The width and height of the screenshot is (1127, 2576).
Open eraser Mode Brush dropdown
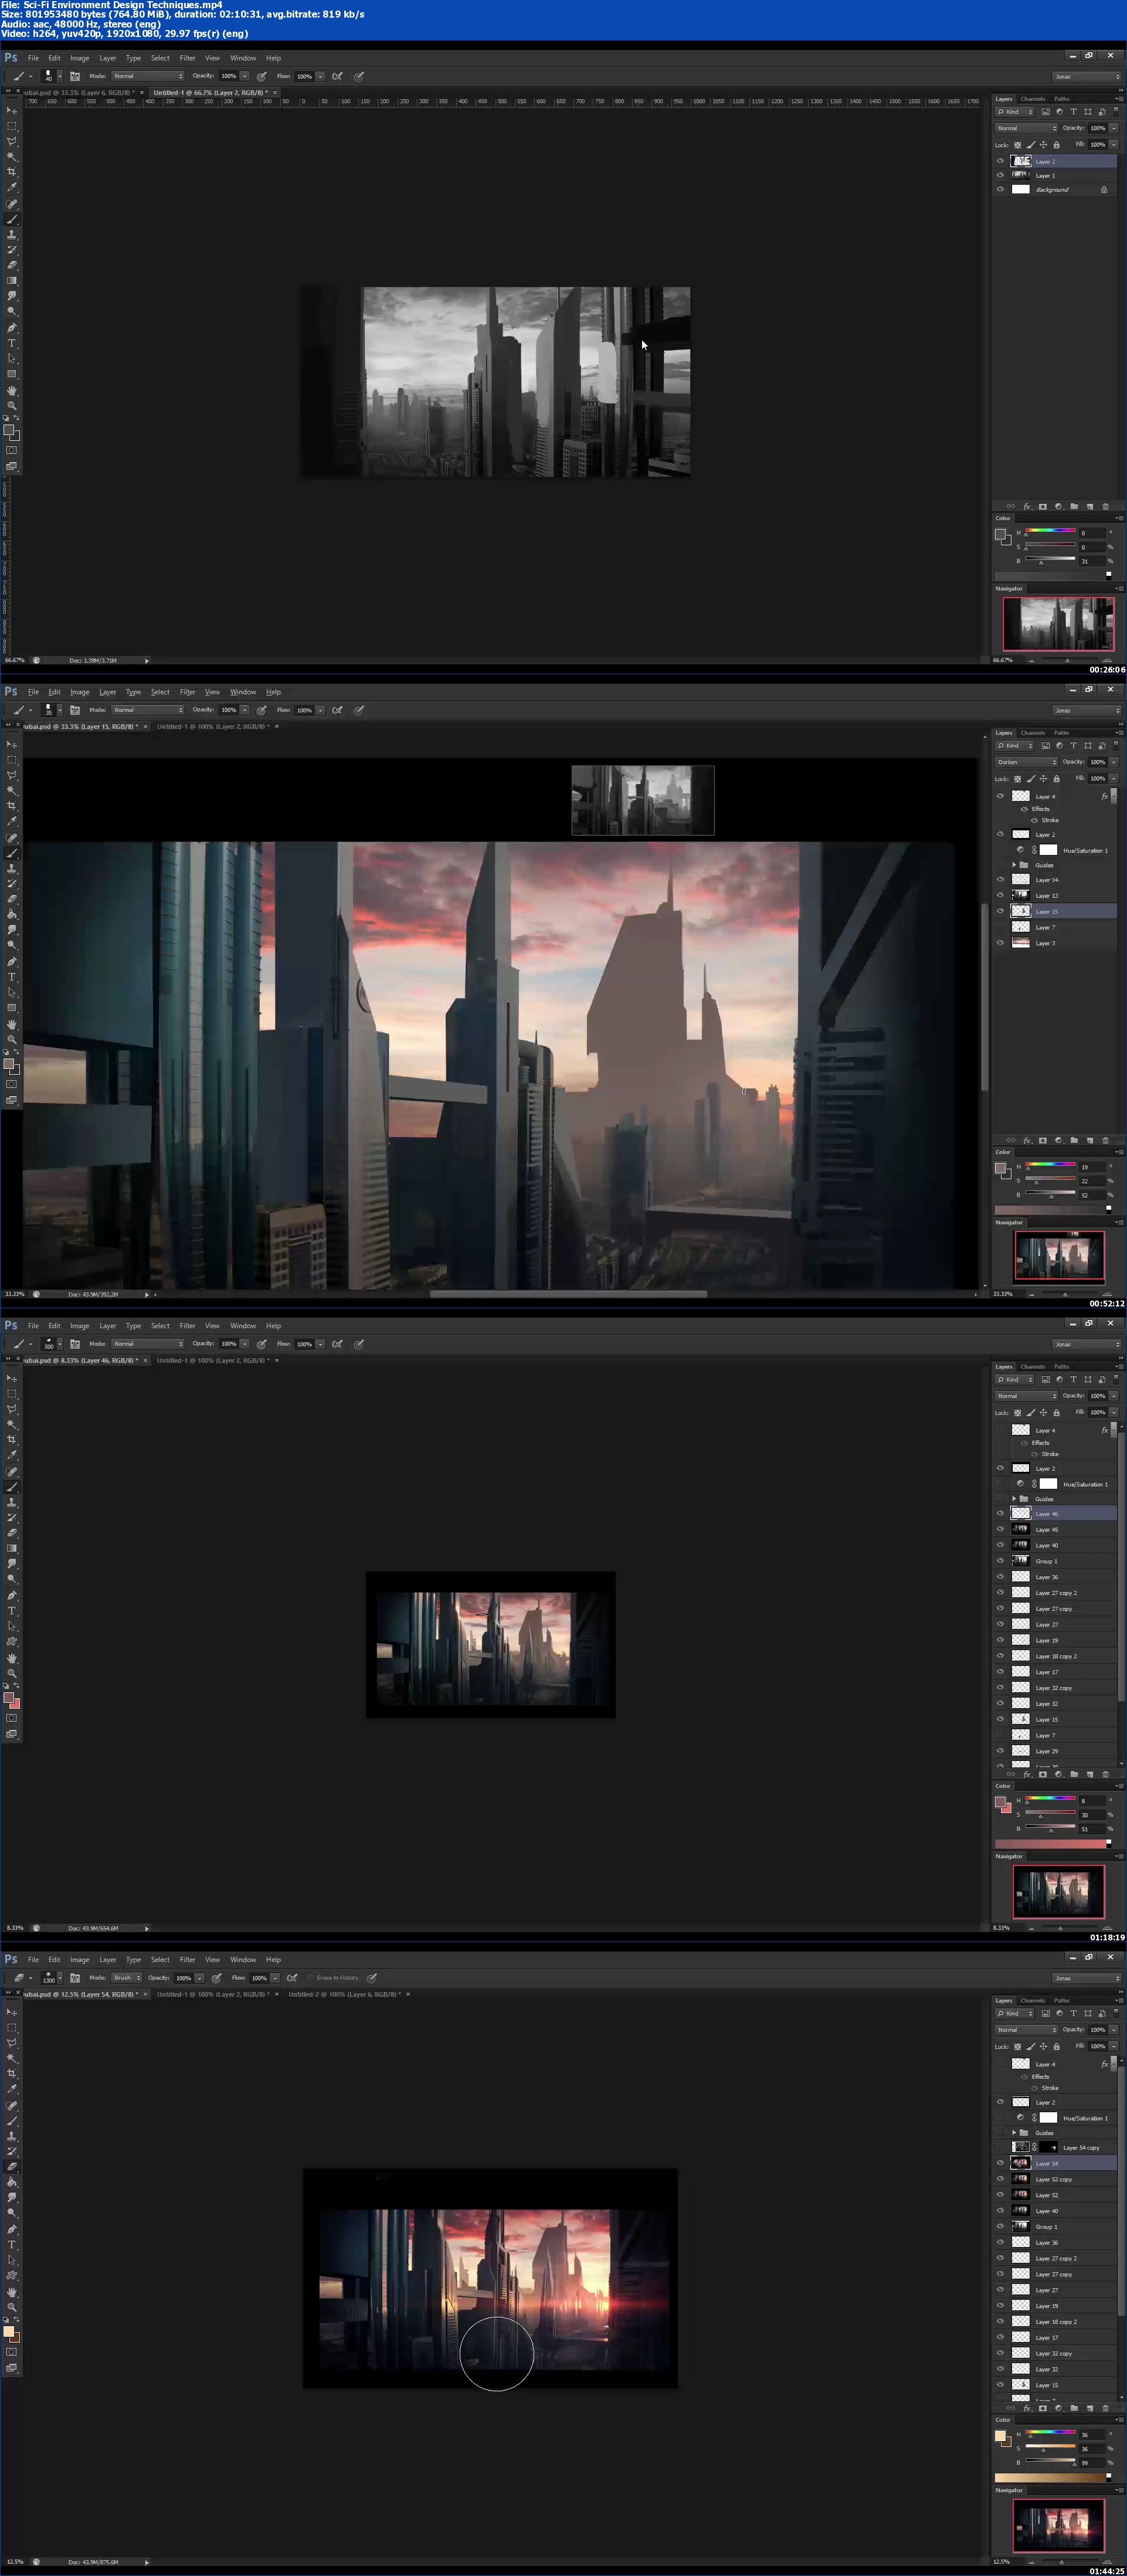point(126,1978)
